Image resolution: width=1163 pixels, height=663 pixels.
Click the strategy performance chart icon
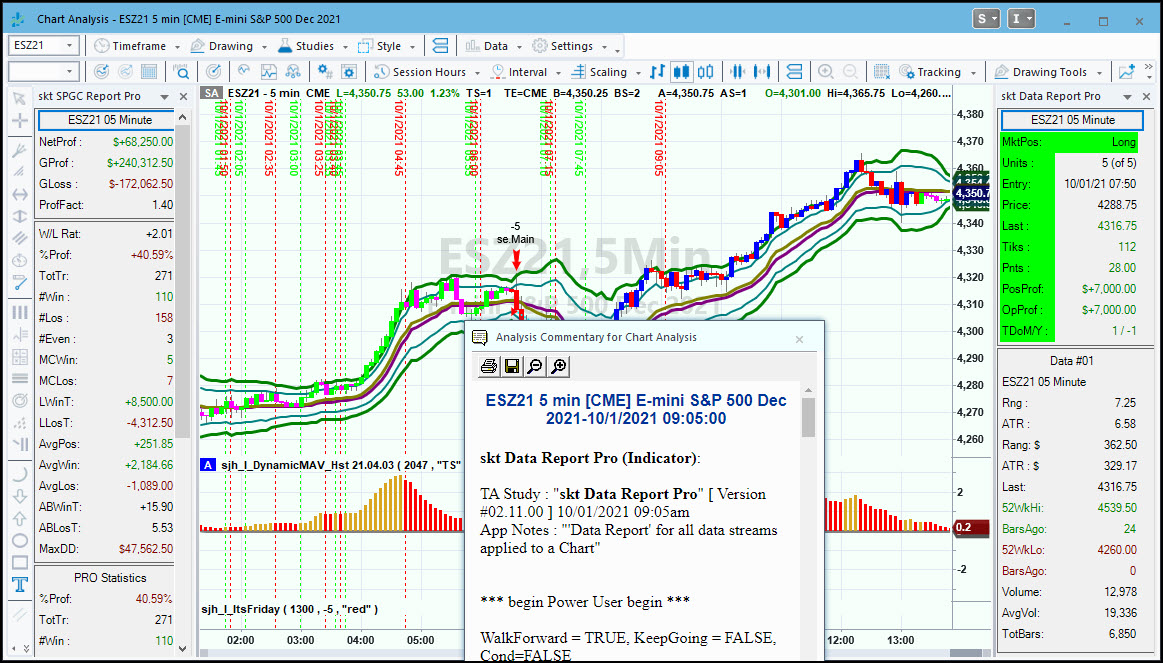[x=268, y=72]
